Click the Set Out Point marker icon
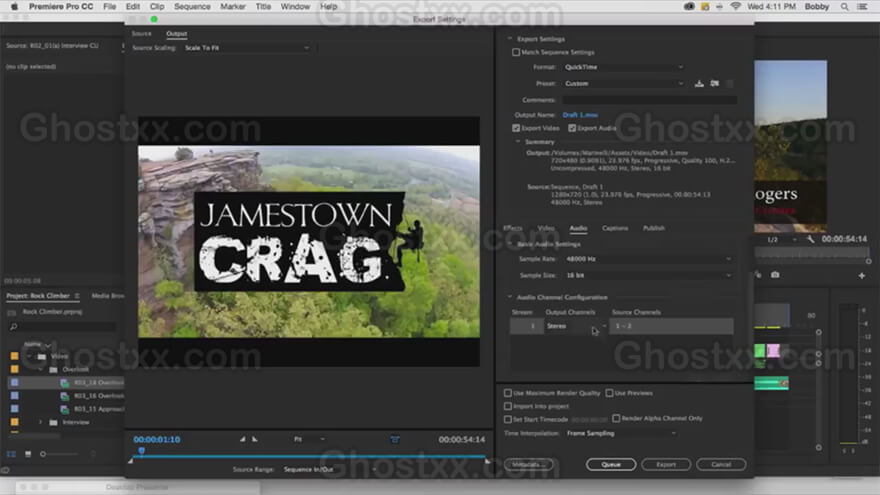Screen dimensions: 880x495 click(x=255, y=439)
